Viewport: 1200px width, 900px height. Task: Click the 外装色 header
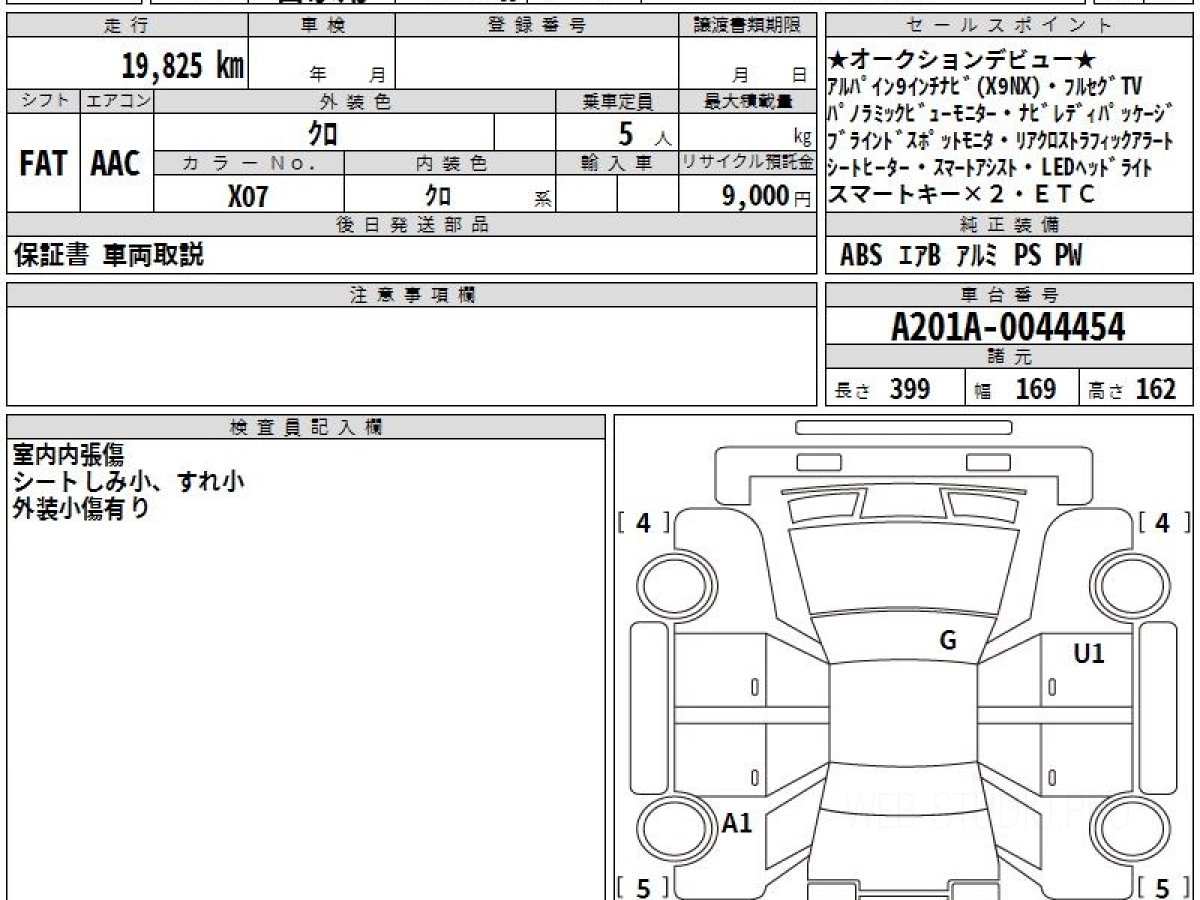(355, 101)
